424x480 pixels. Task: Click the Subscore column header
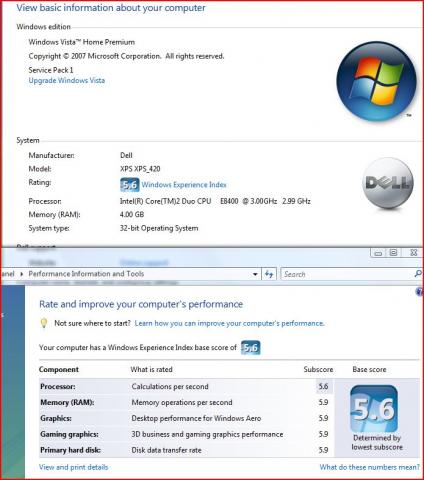coord(318,369)
